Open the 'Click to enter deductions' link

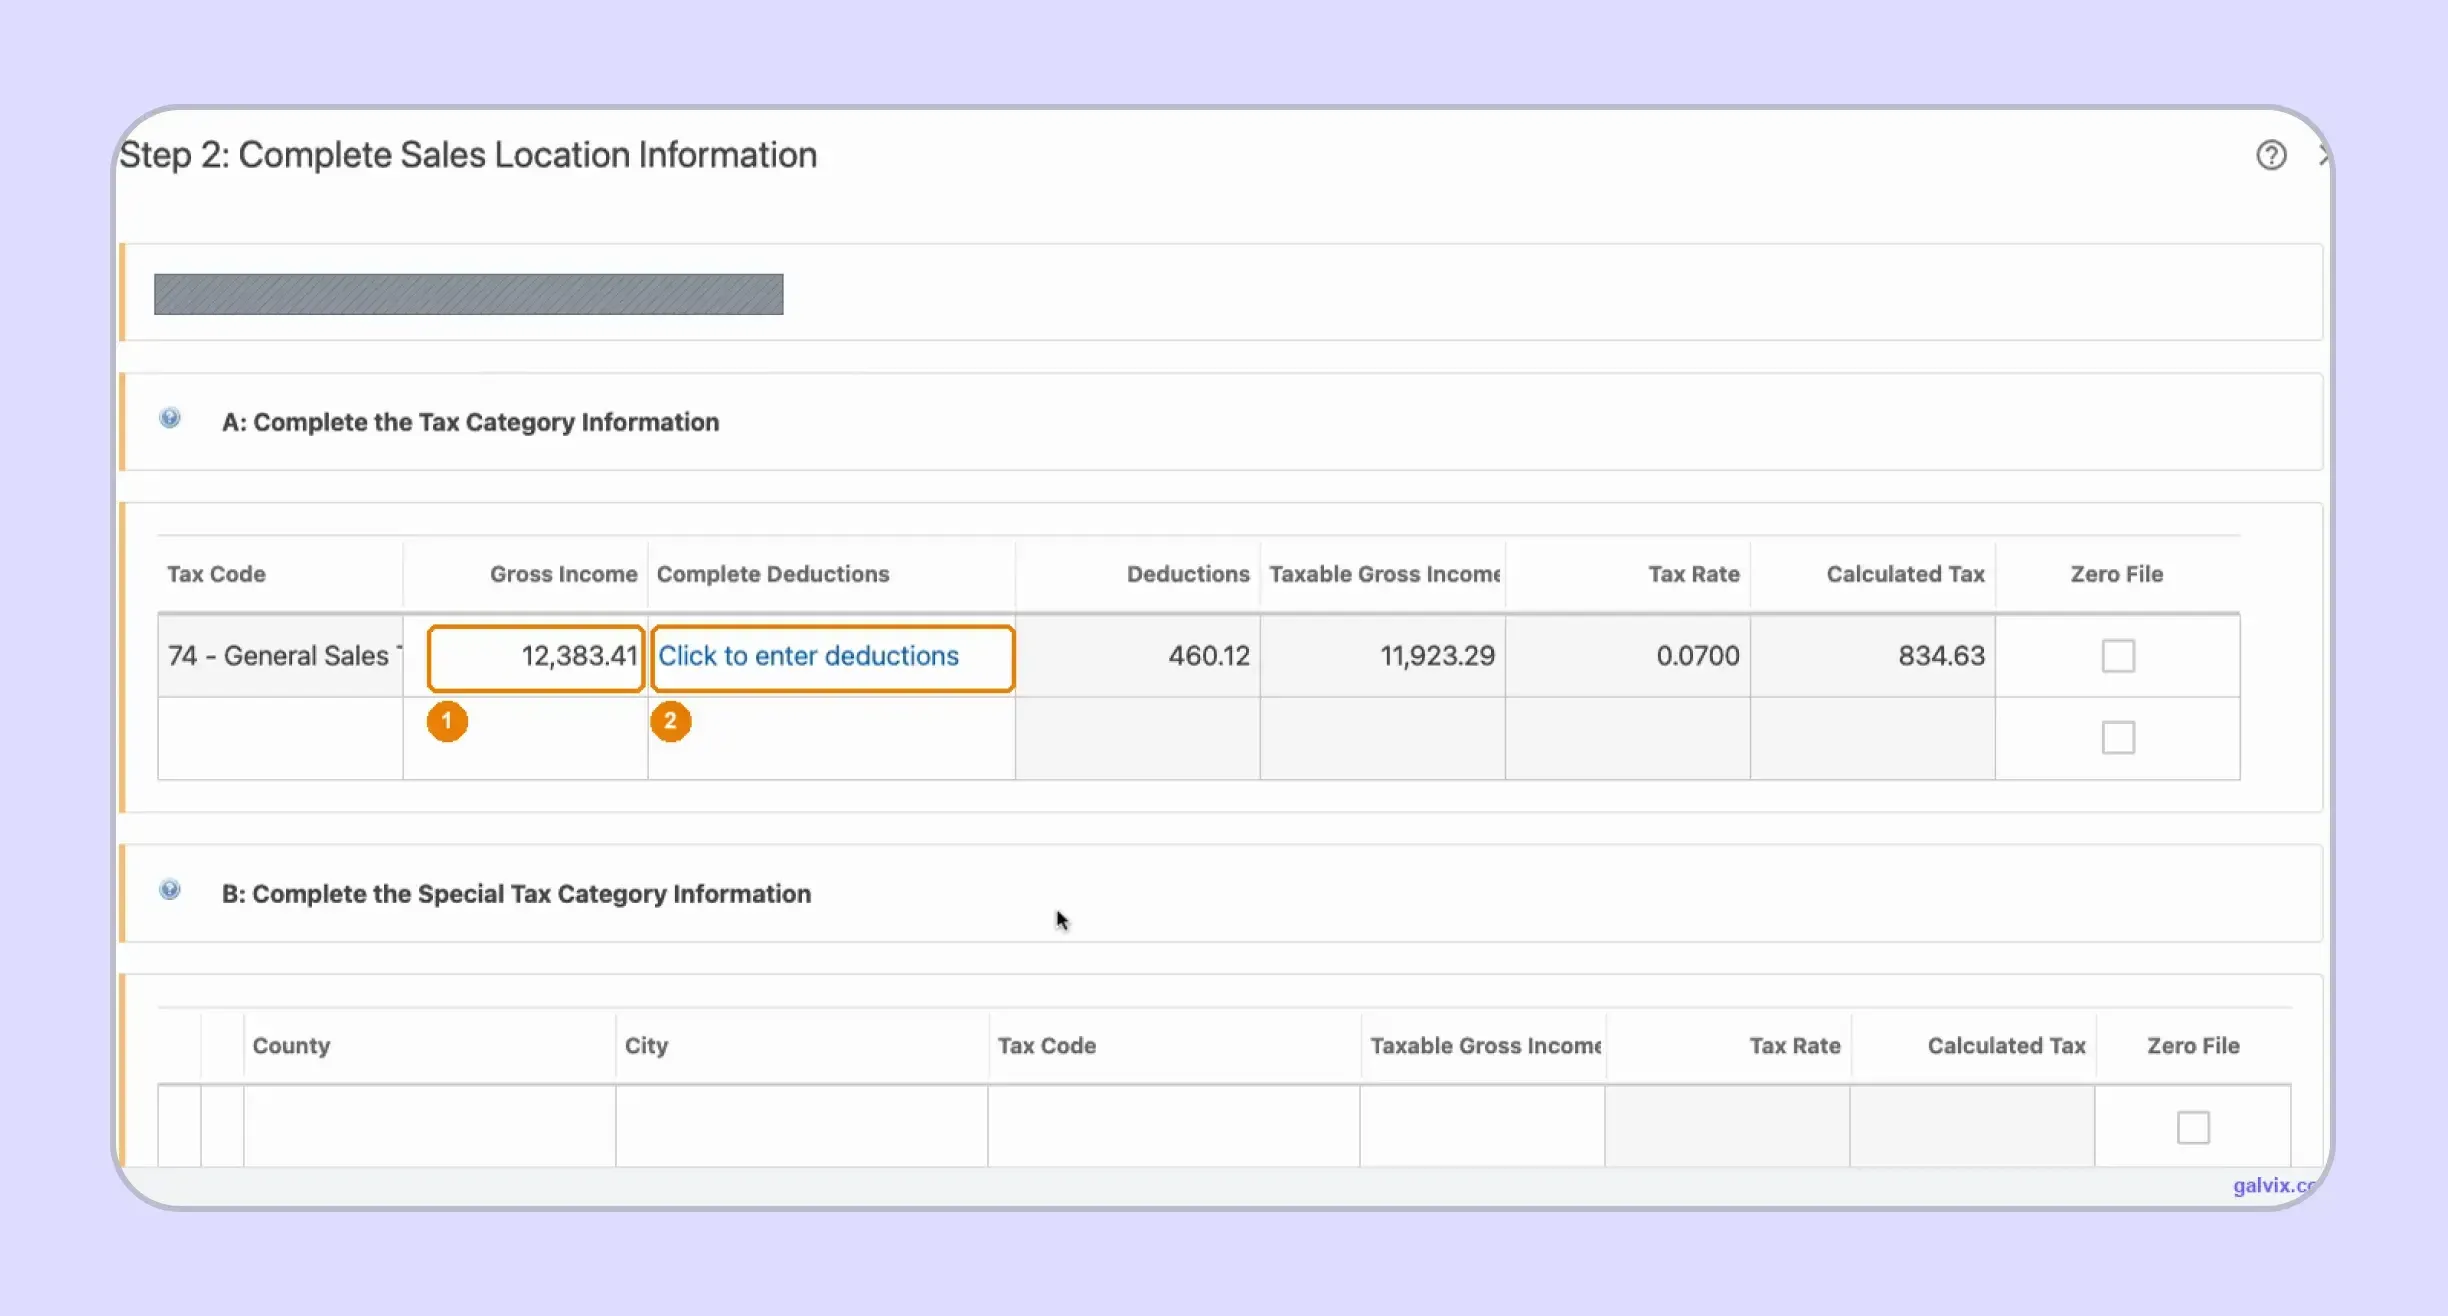[808, 656]
